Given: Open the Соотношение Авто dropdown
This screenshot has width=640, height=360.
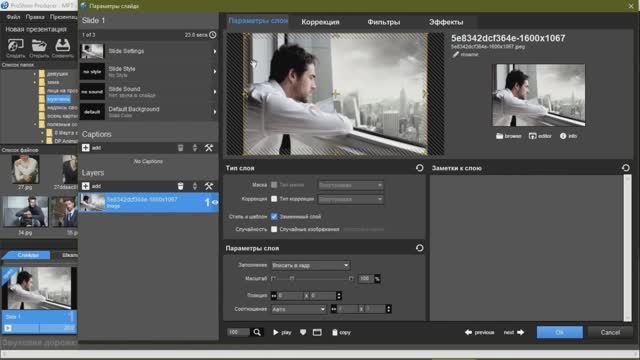Looking at the screenshot, I should (299, 309).
